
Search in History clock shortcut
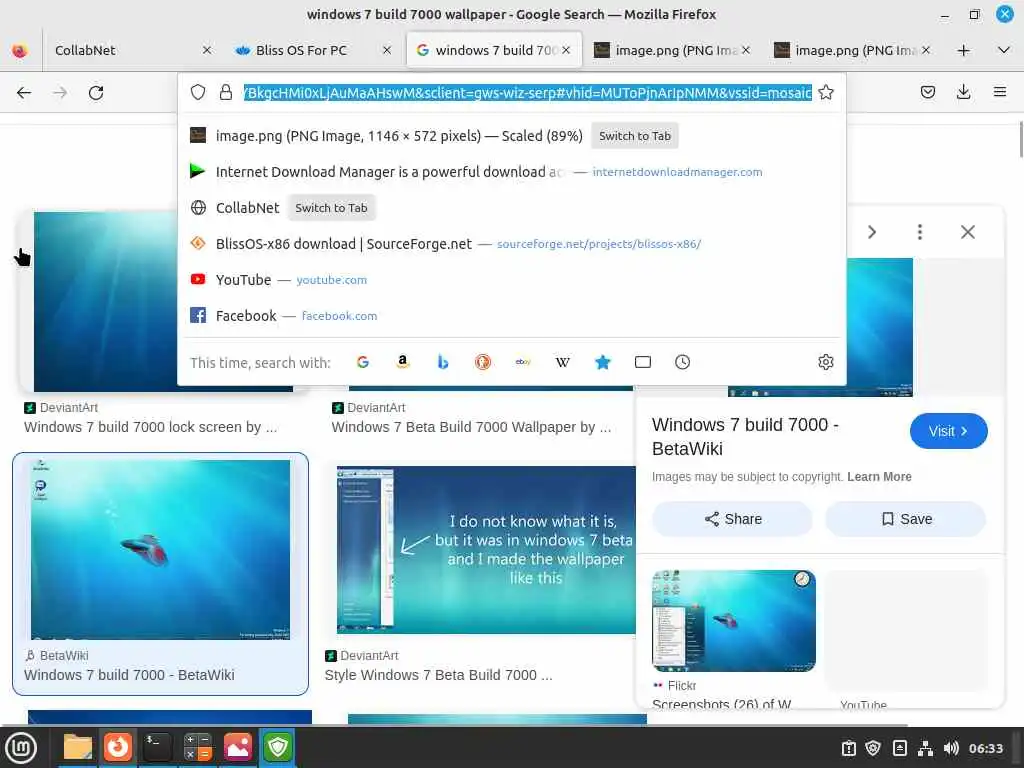point(682,362)
